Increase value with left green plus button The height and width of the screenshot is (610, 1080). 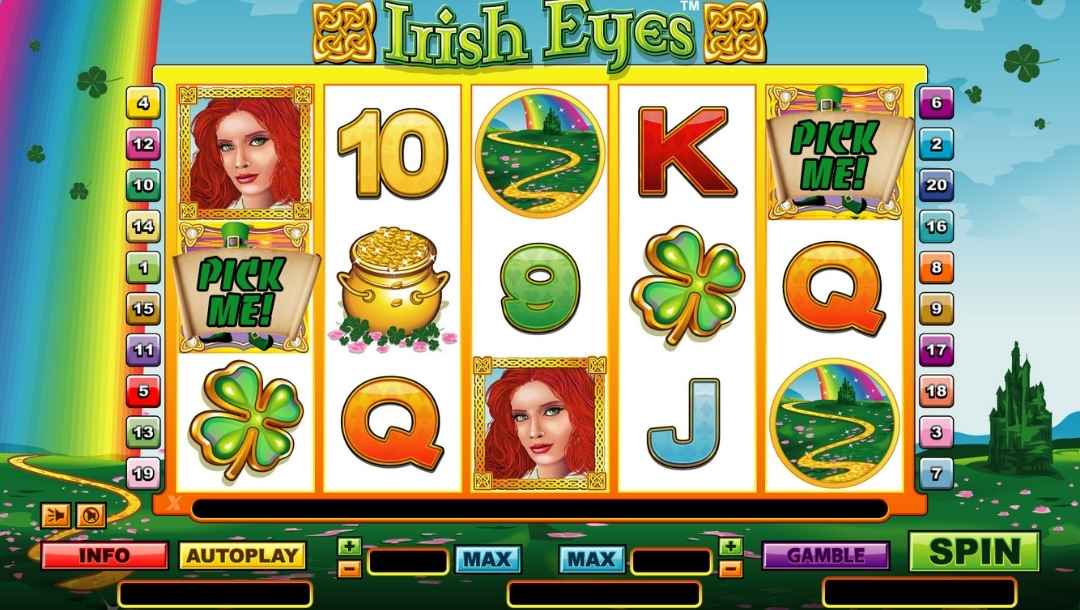349,547
